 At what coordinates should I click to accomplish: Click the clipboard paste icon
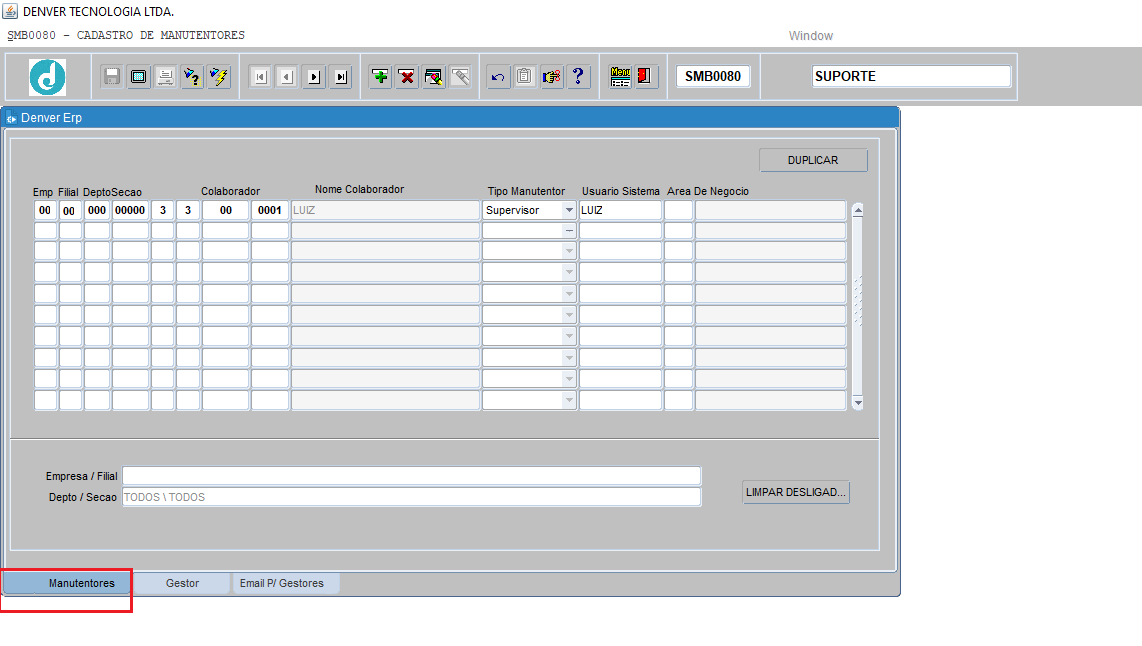[x=524, y=76]
